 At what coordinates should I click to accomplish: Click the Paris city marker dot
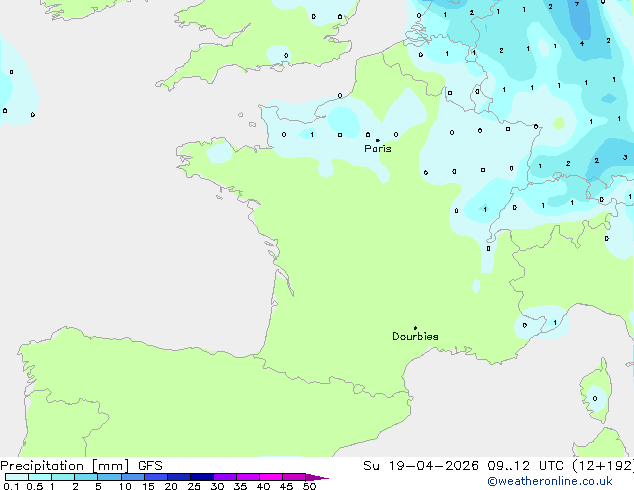point(378,140)
